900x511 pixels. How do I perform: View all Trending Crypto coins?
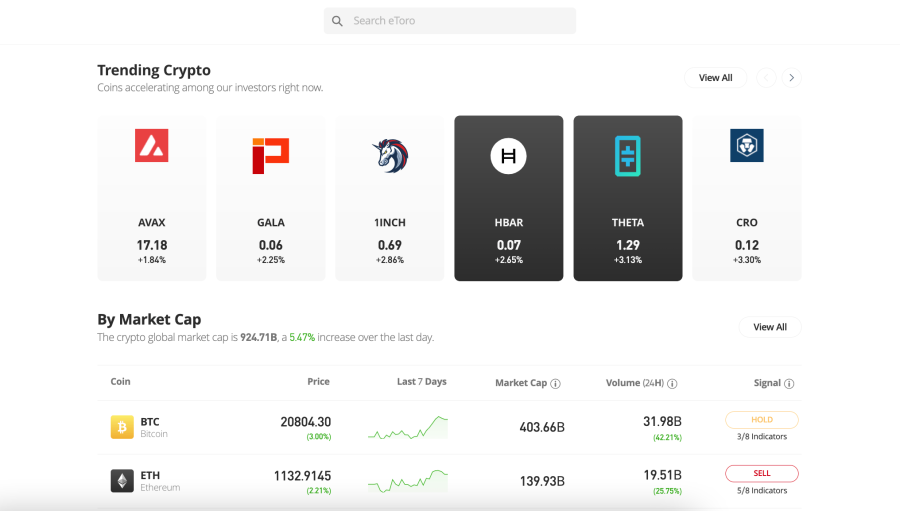click(715, 78)
